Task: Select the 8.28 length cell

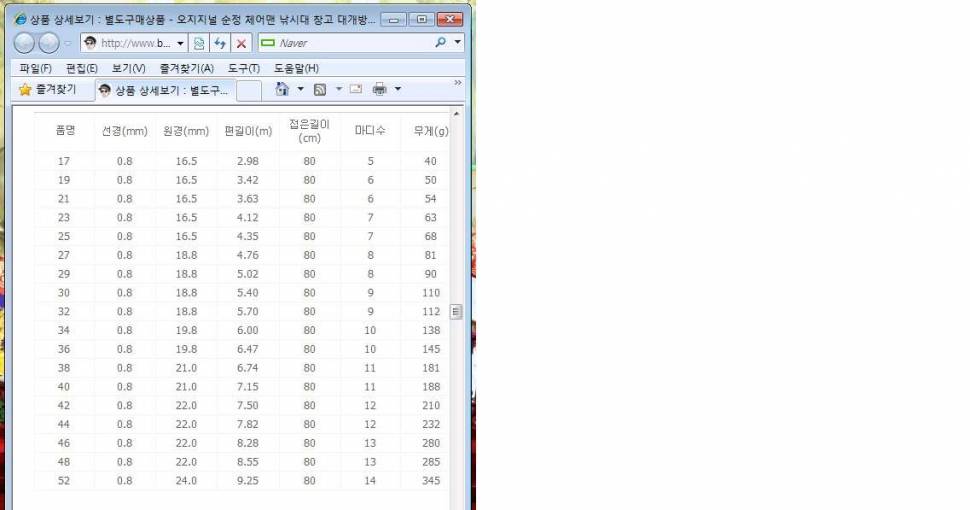Action: coord(247,443)
